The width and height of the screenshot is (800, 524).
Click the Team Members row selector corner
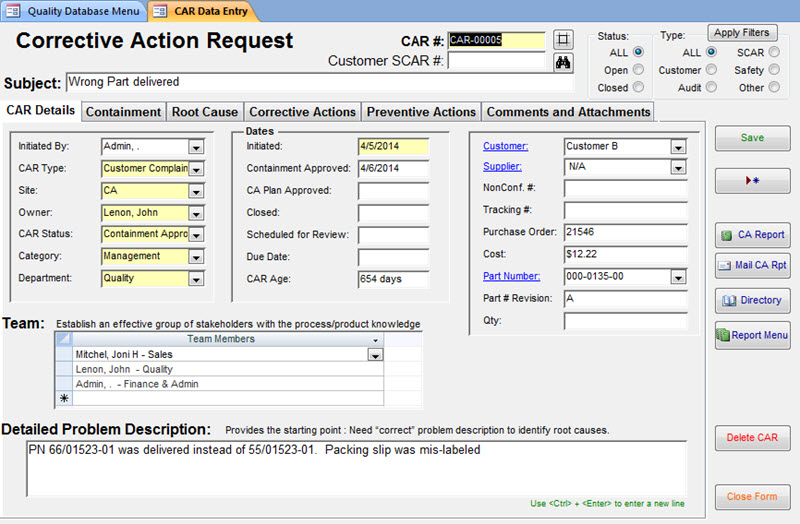tap(64, 339)
